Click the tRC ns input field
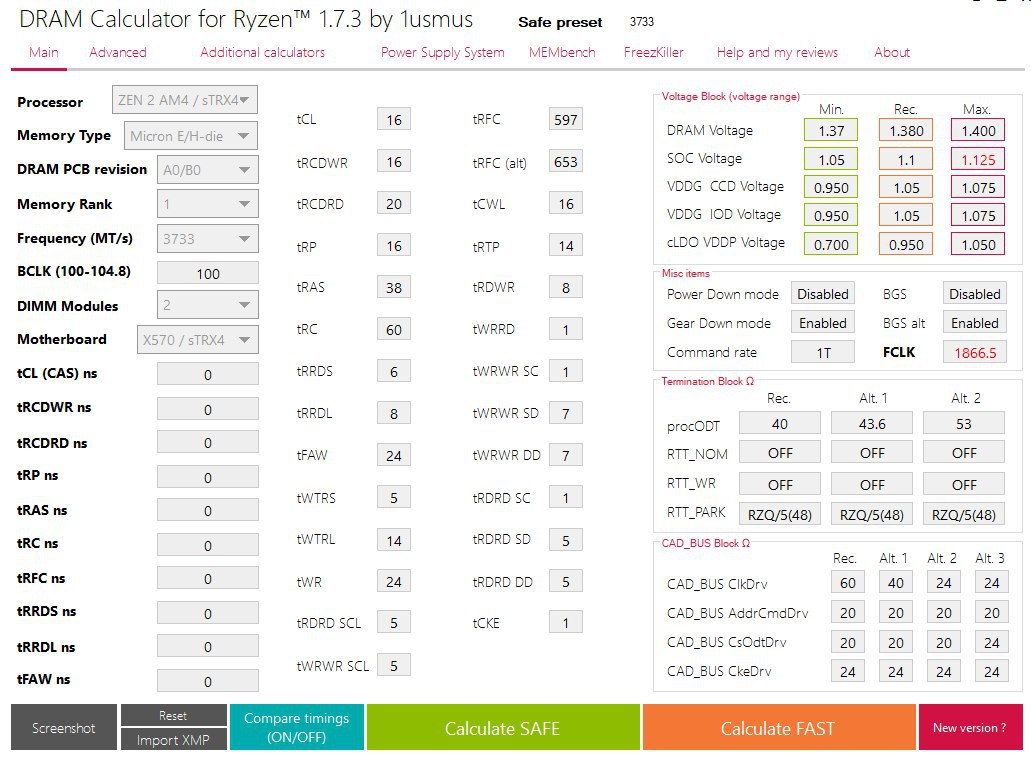Screen dimensions: 1031x760 pyautogui.click(x=207, y=545)
